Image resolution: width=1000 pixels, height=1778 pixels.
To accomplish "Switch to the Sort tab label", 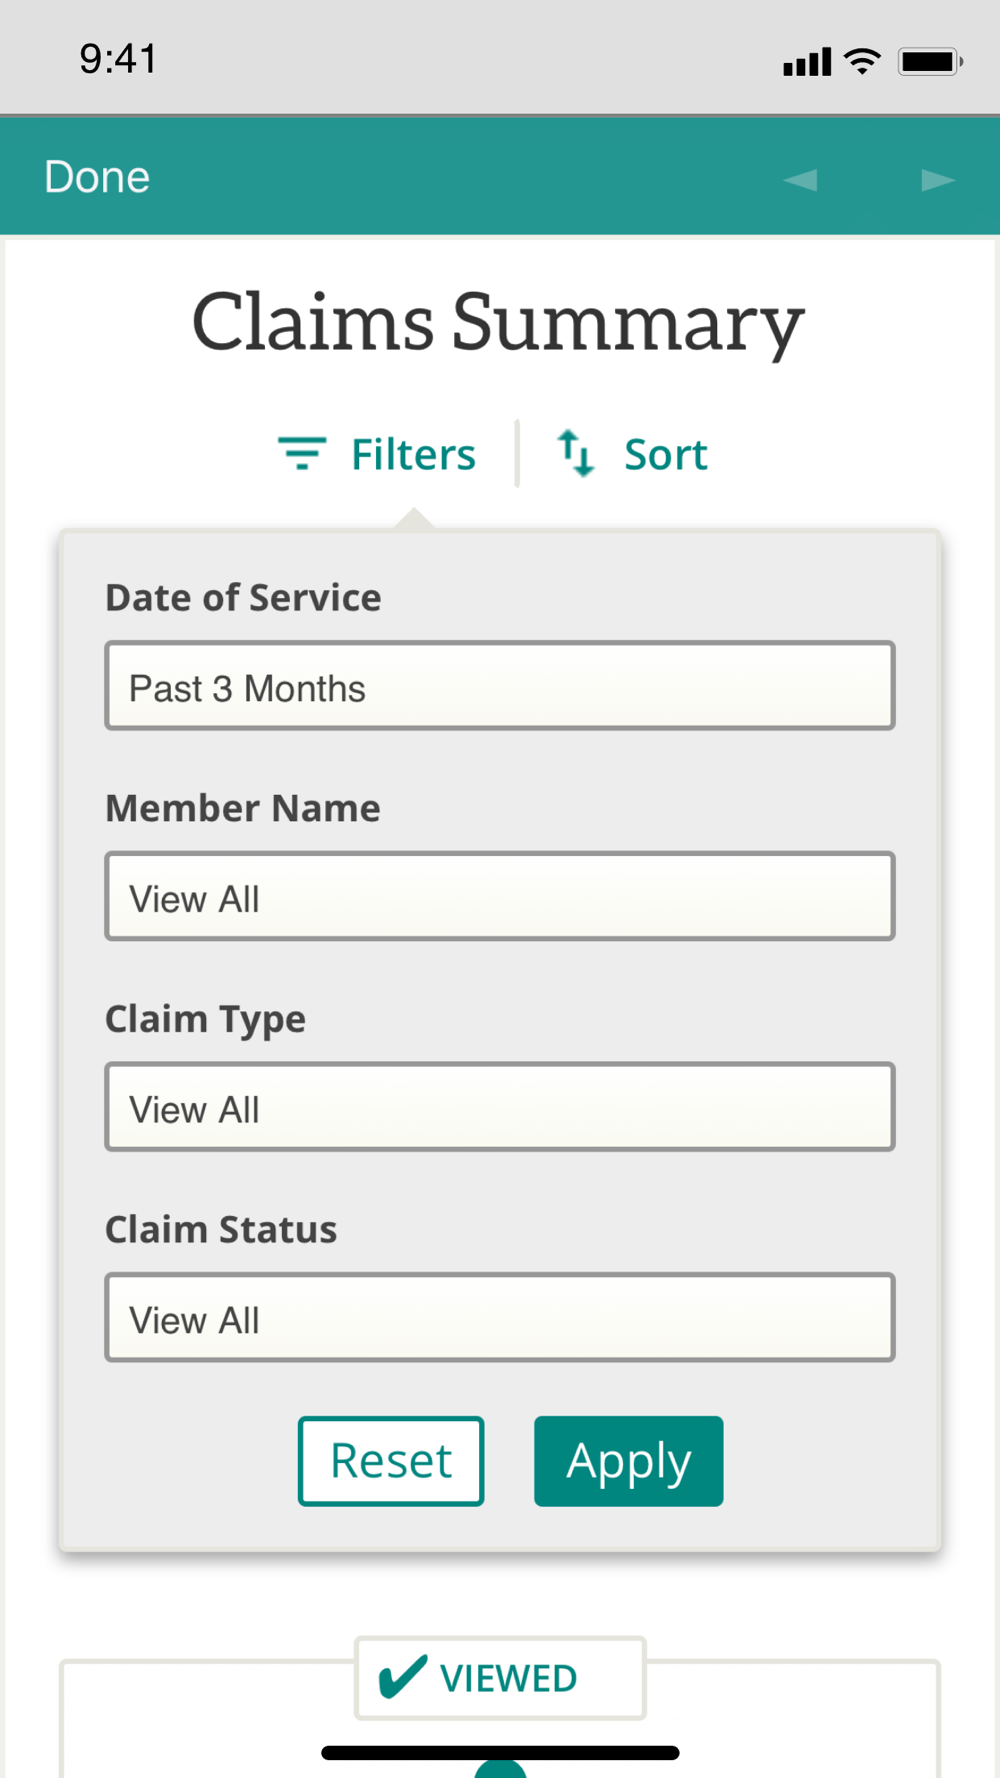I will coord(666,455).
